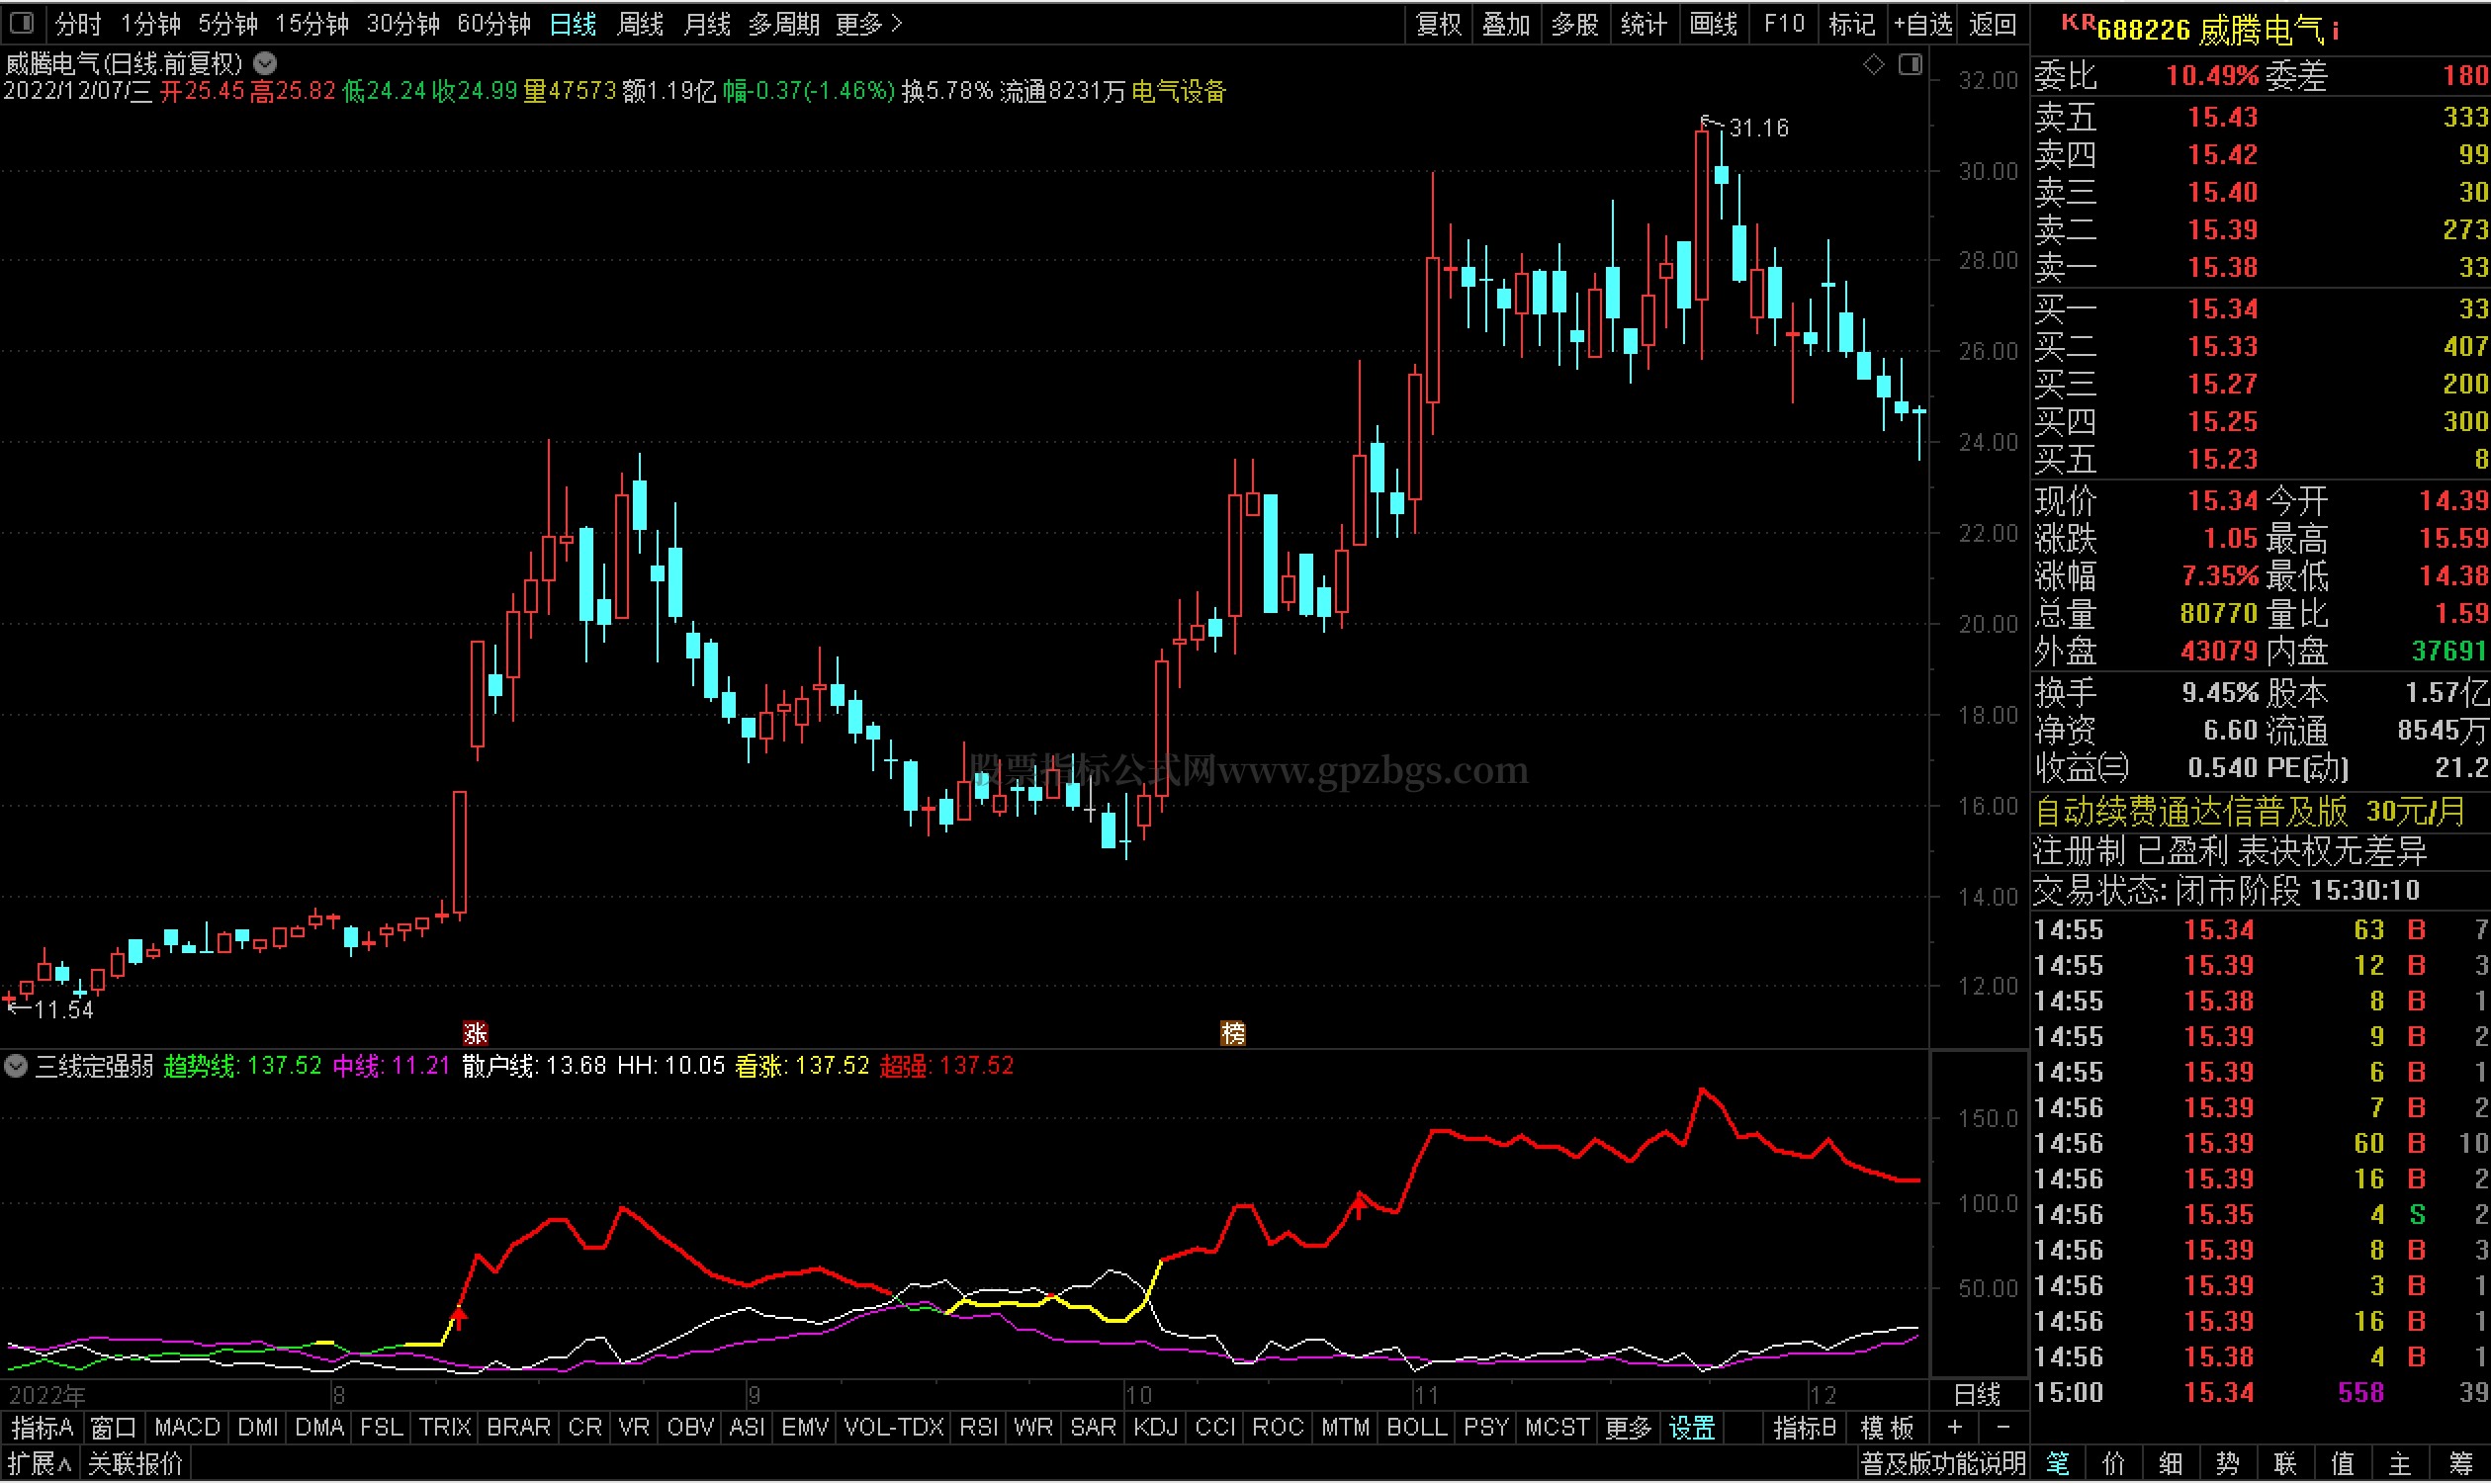Open 多周期 multi-period view

tap(784, 24)
